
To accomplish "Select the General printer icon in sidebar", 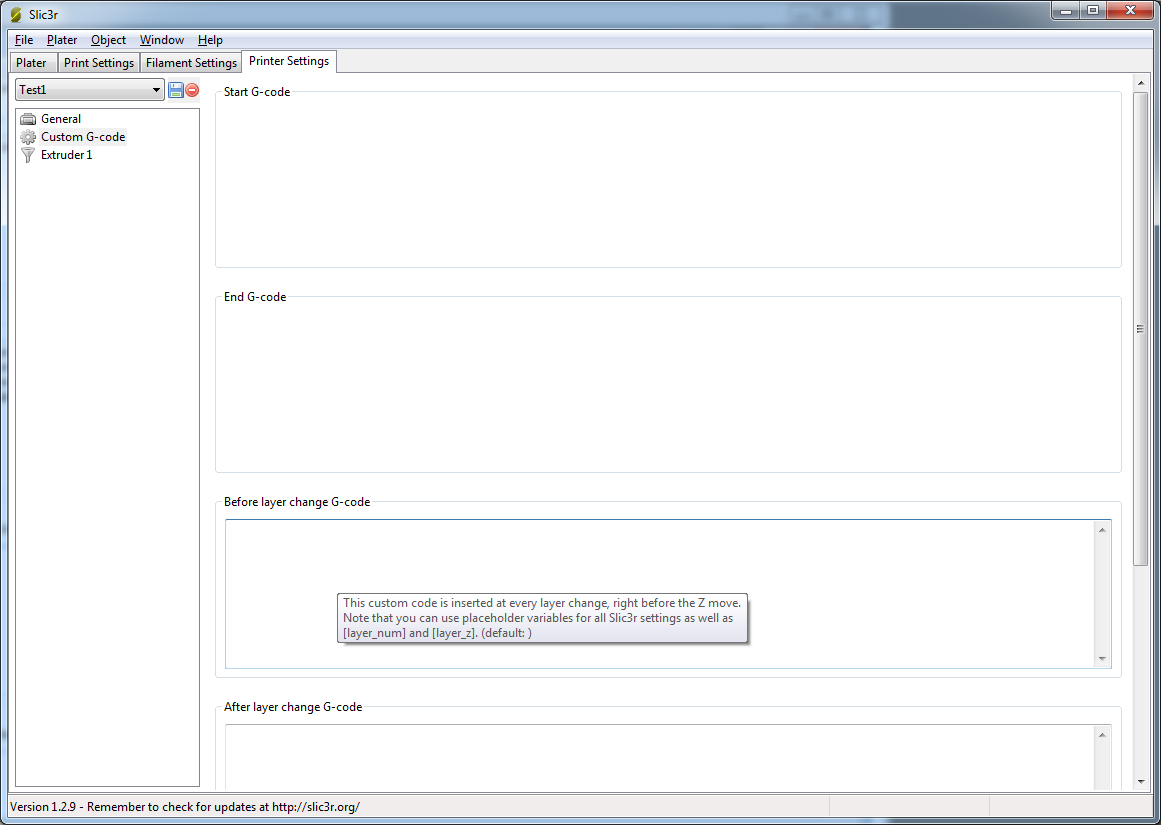I will coord(28,119).
